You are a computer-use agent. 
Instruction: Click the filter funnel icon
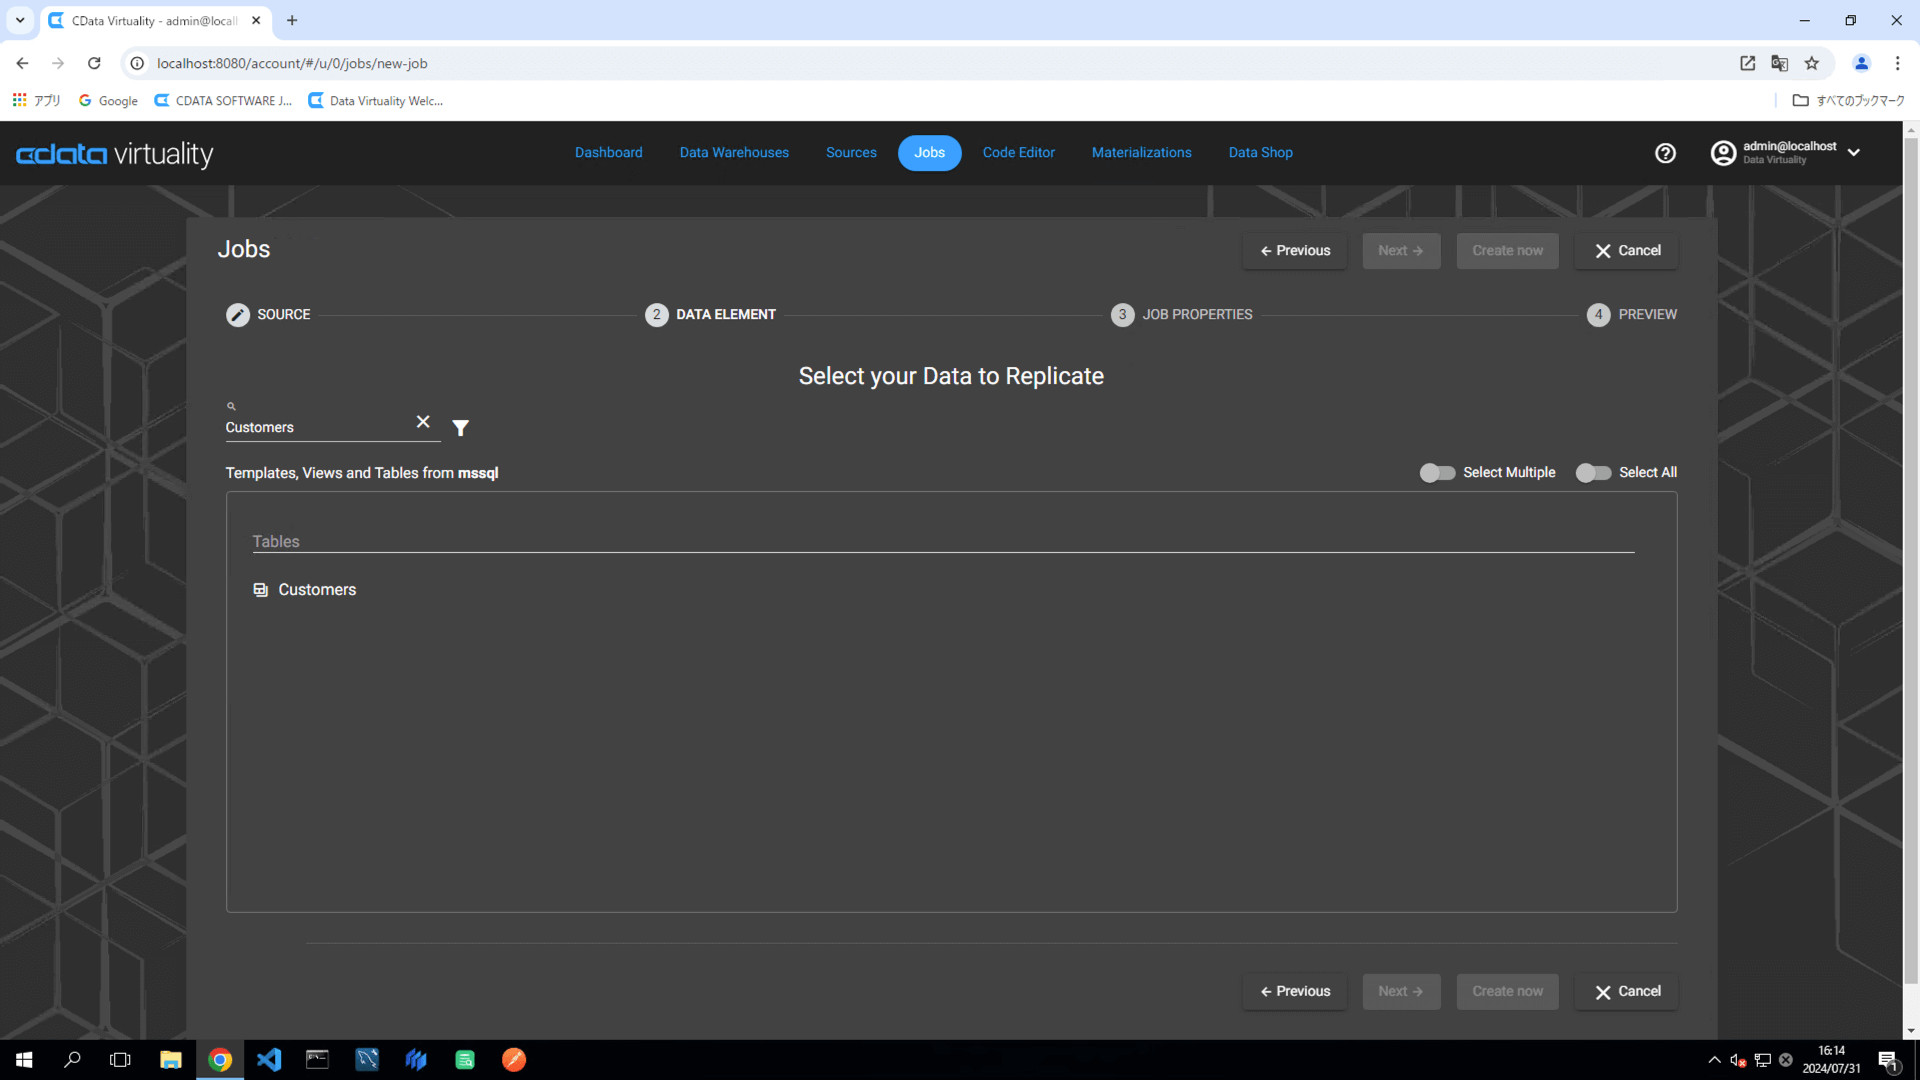(460, 428)
